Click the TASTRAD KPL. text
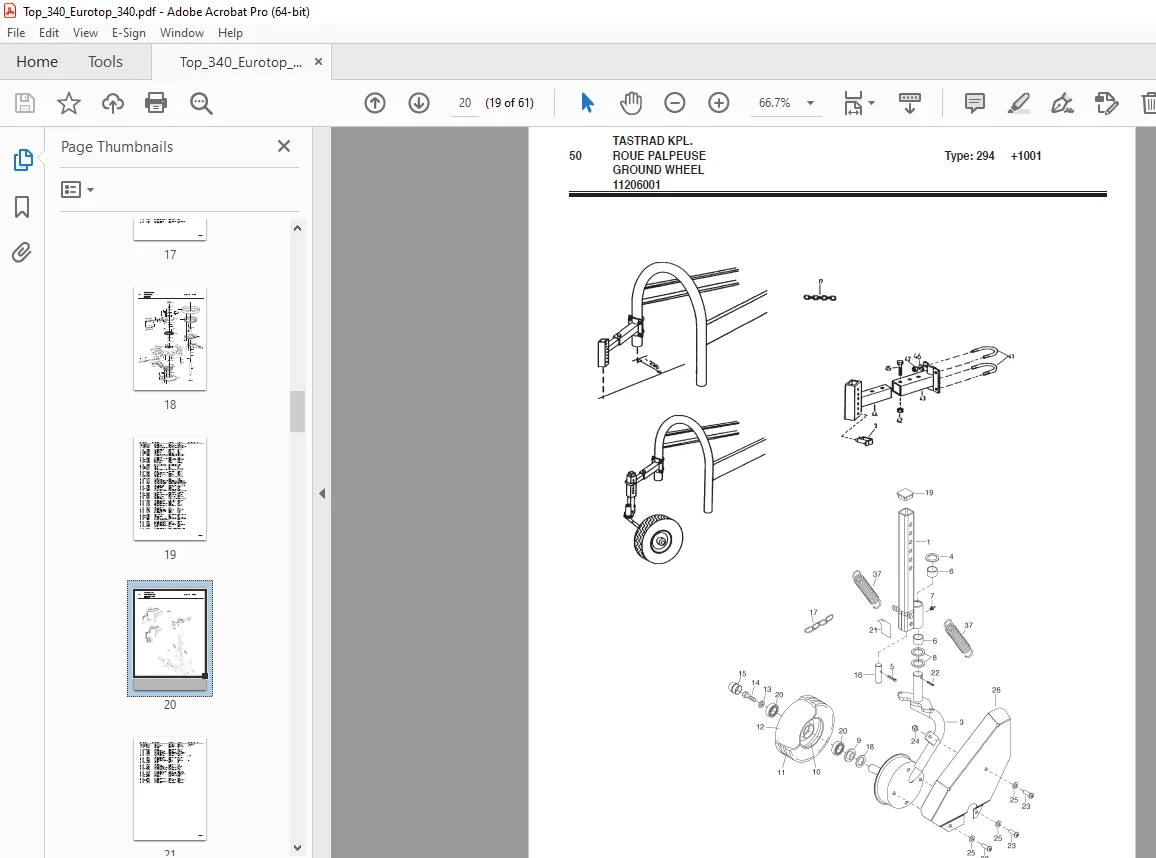The height and width of the screenshot is (858, 1156). click(652, 141)
